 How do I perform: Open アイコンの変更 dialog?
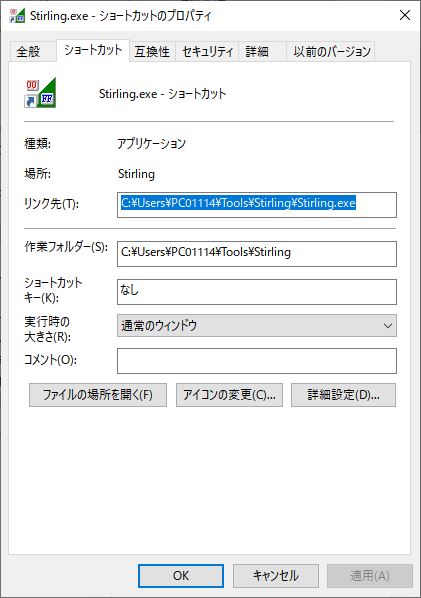coord(229,395)
